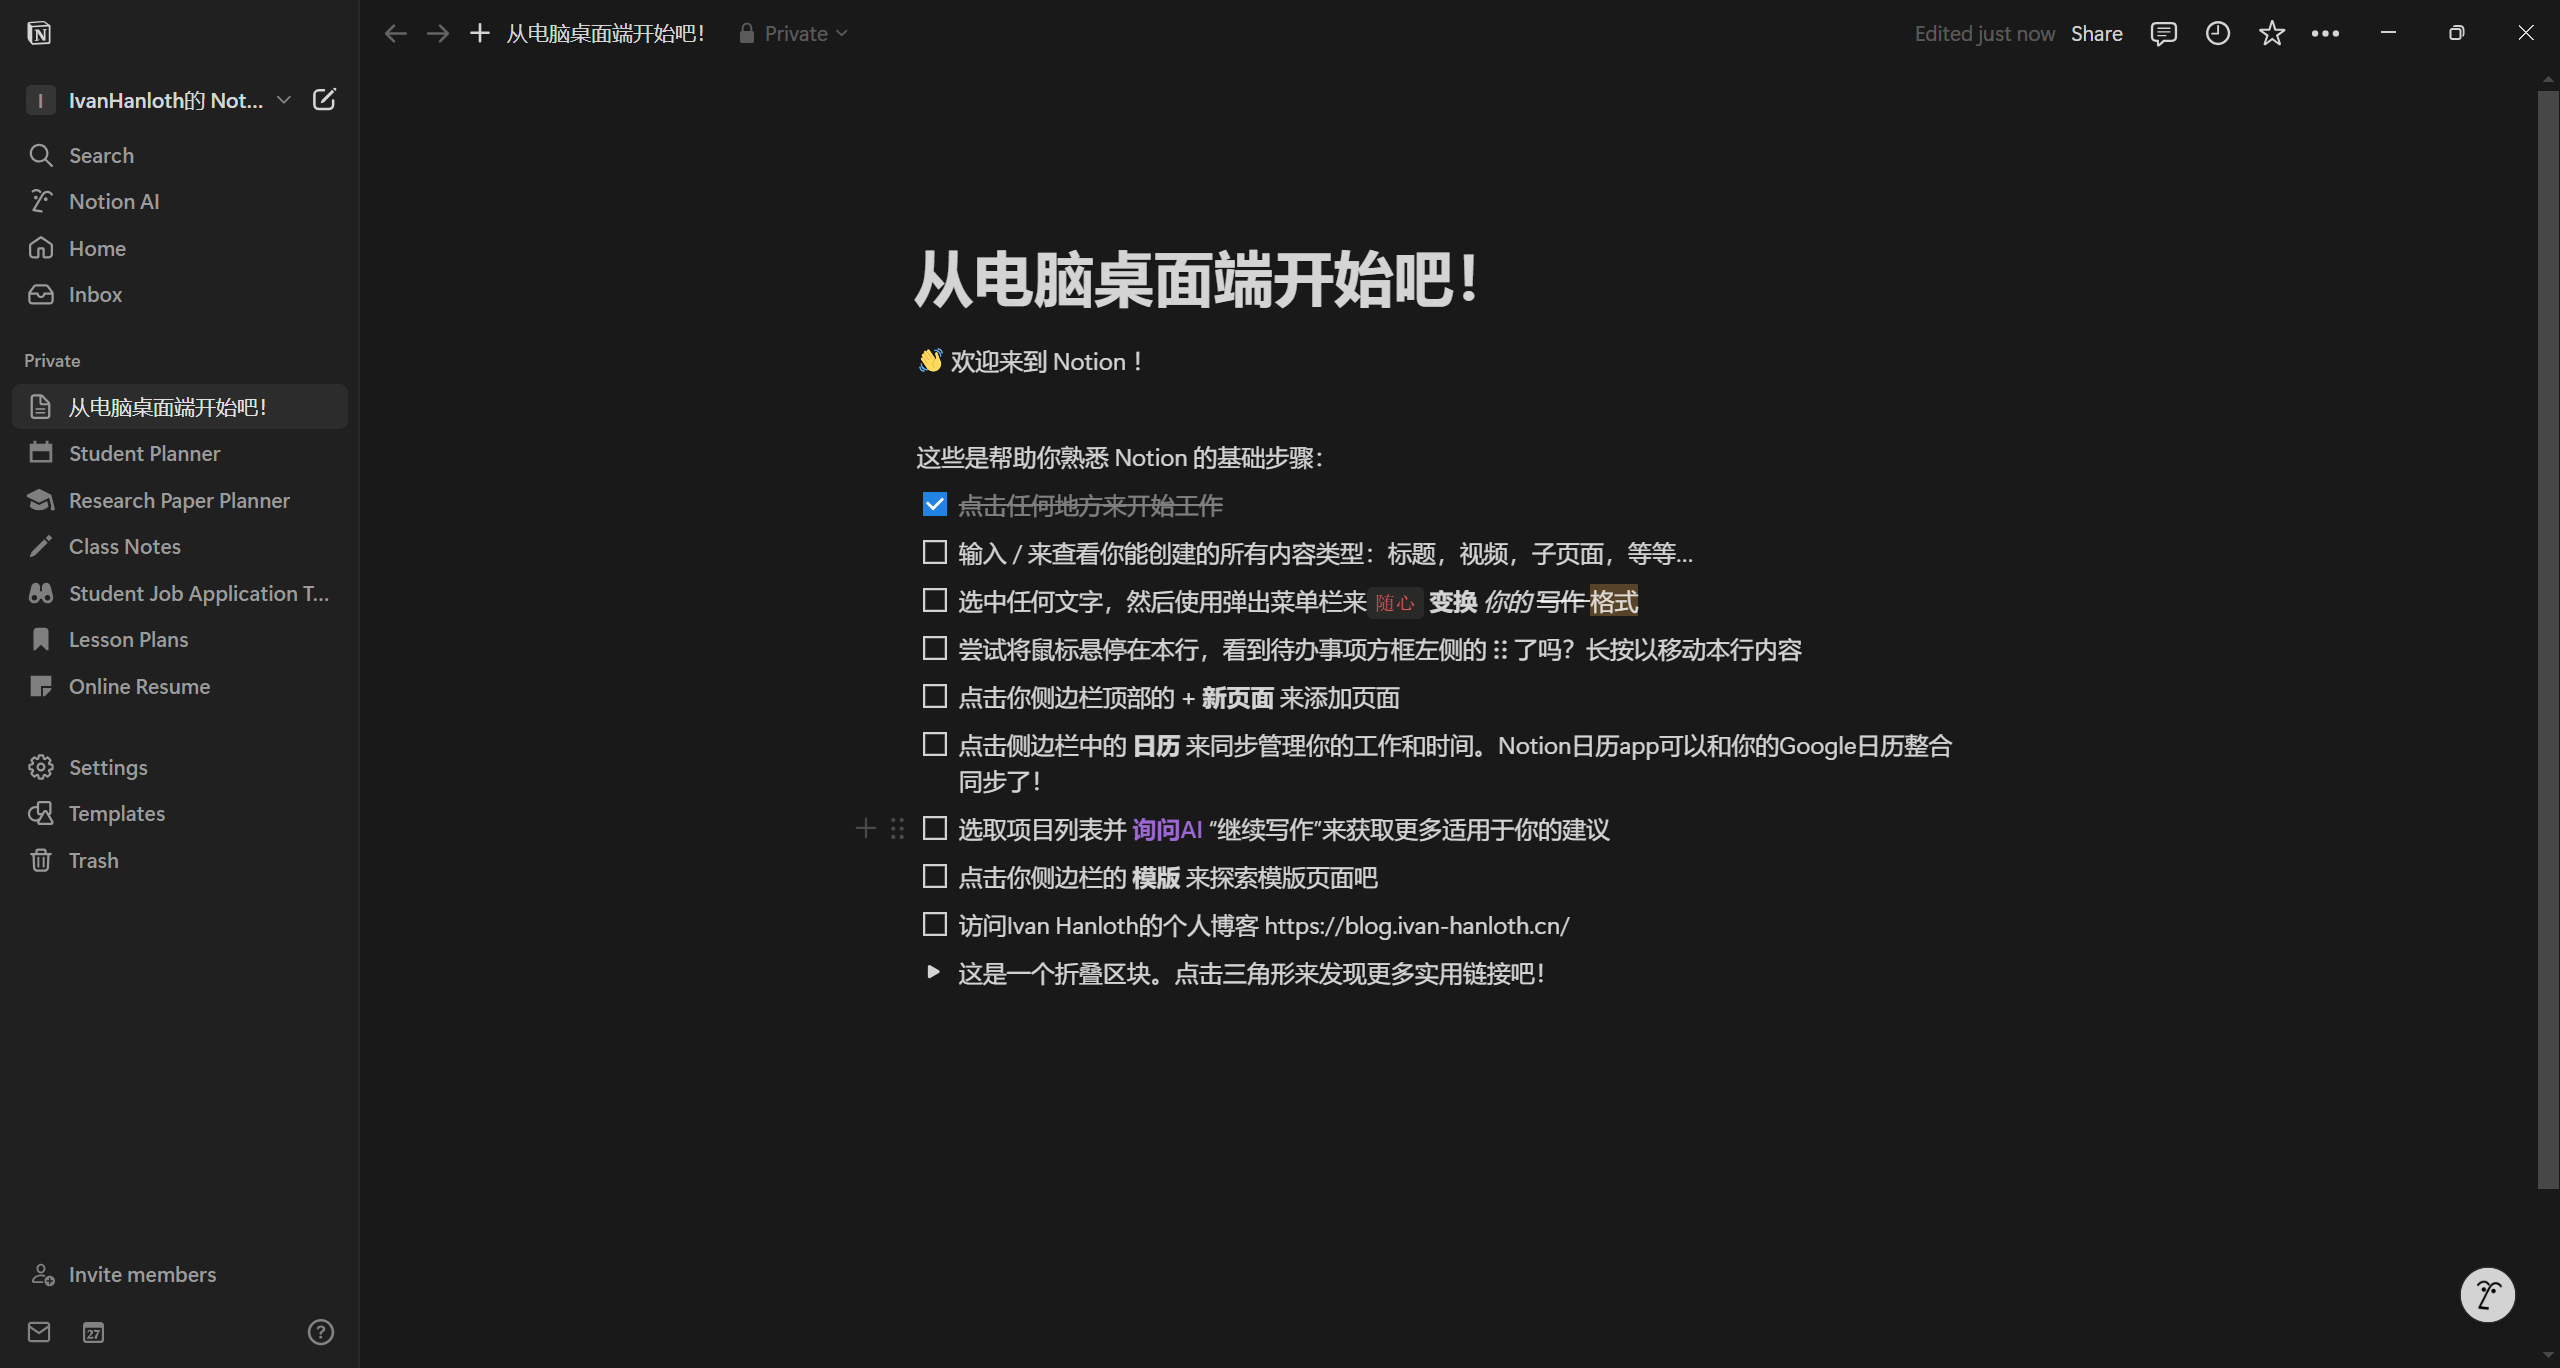Click the six-dot drag handle beside 询问AI row

[897, 828]
